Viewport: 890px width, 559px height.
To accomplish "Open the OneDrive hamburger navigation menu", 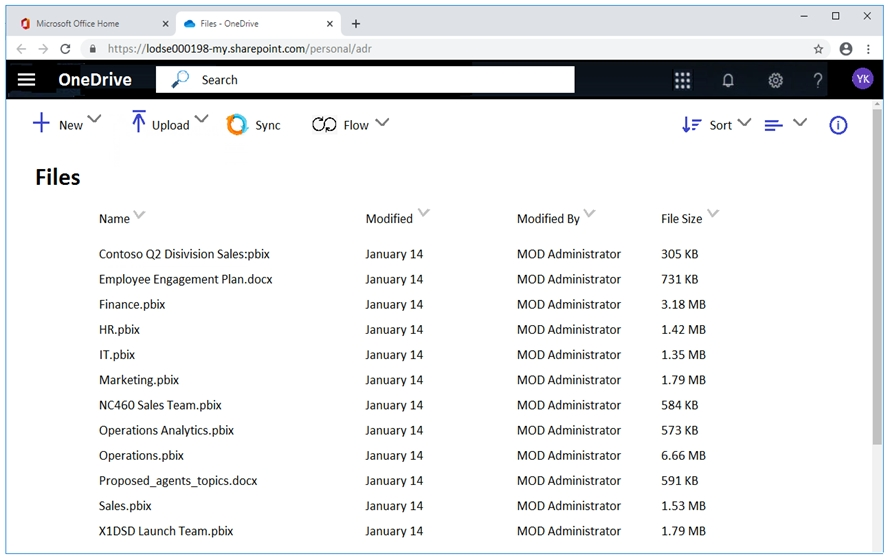I will (27, 80).
